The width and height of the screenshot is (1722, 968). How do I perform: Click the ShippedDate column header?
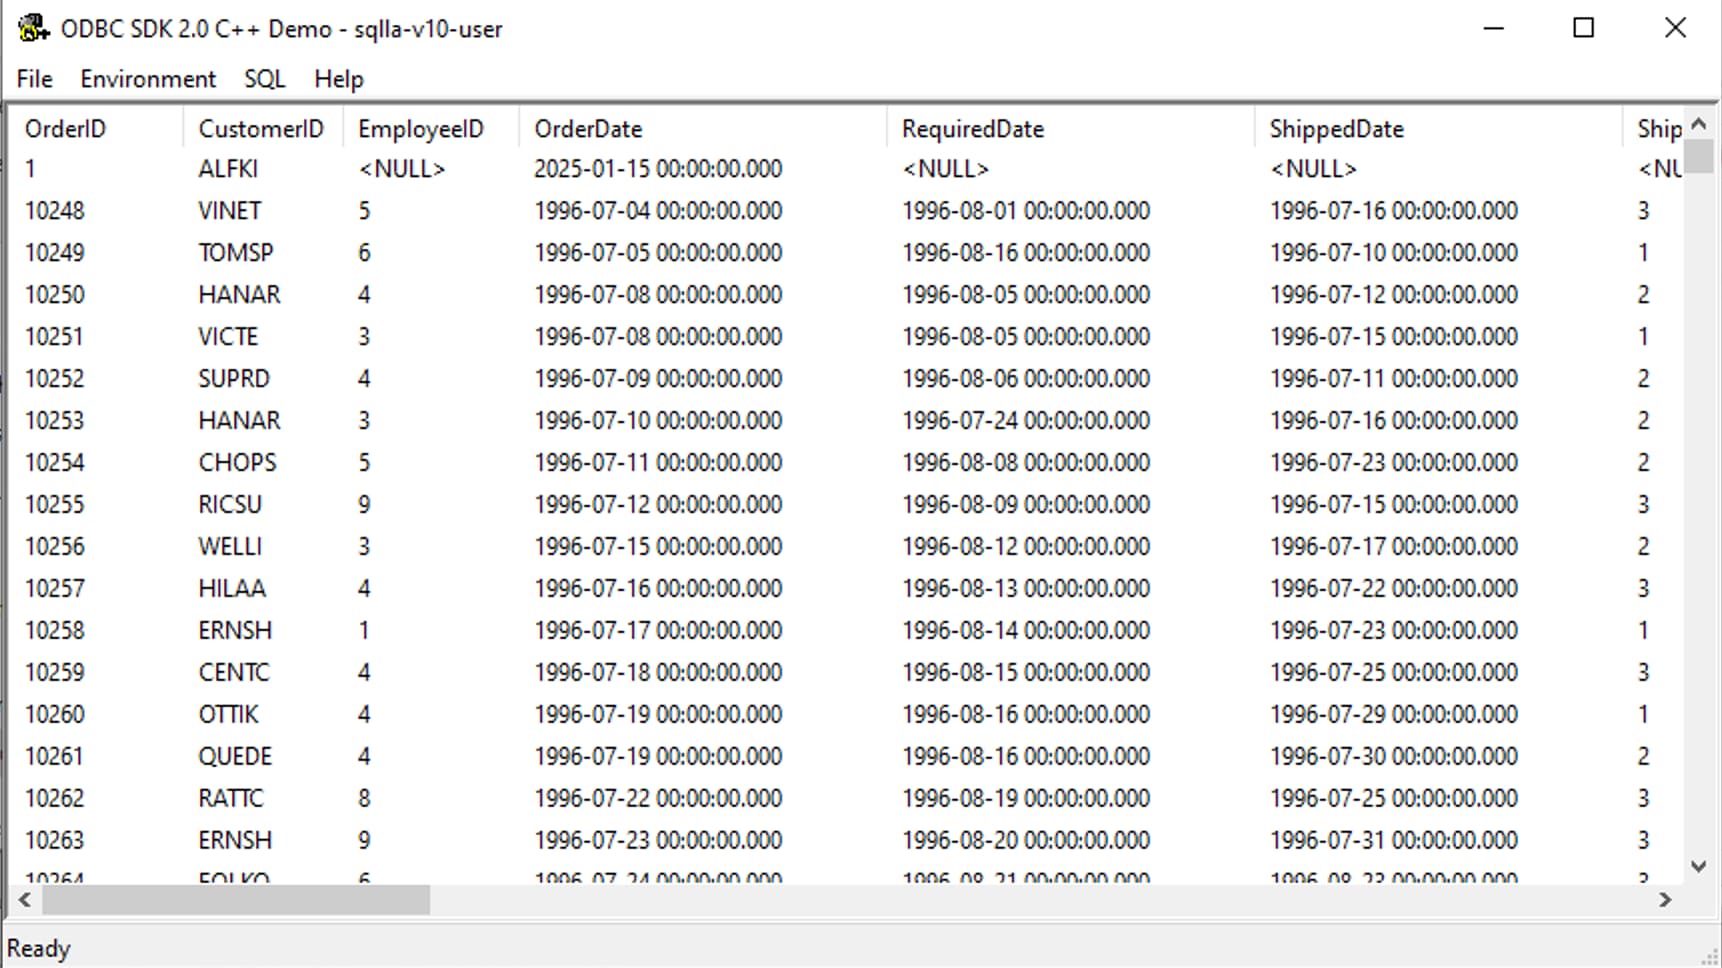coord(1337,128)
